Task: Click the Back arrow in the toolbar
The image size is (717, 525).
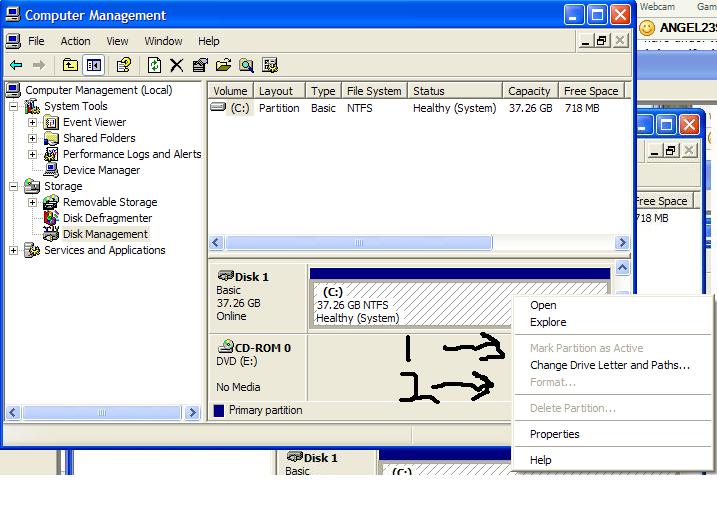Action: click(x=16, y=65)
